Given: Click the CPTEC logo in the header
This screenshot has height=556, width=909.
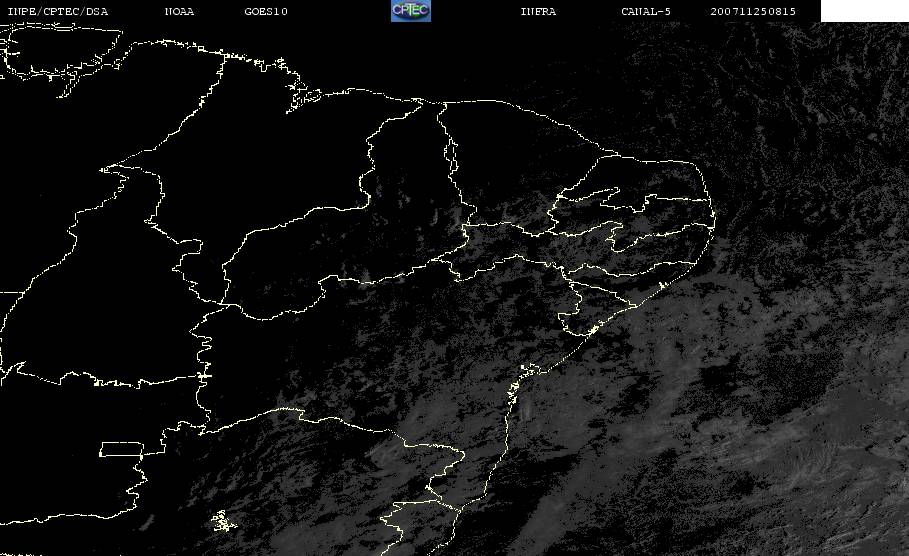Looking at the screenshot, I should pyautogui.click(x=410, y=11).
